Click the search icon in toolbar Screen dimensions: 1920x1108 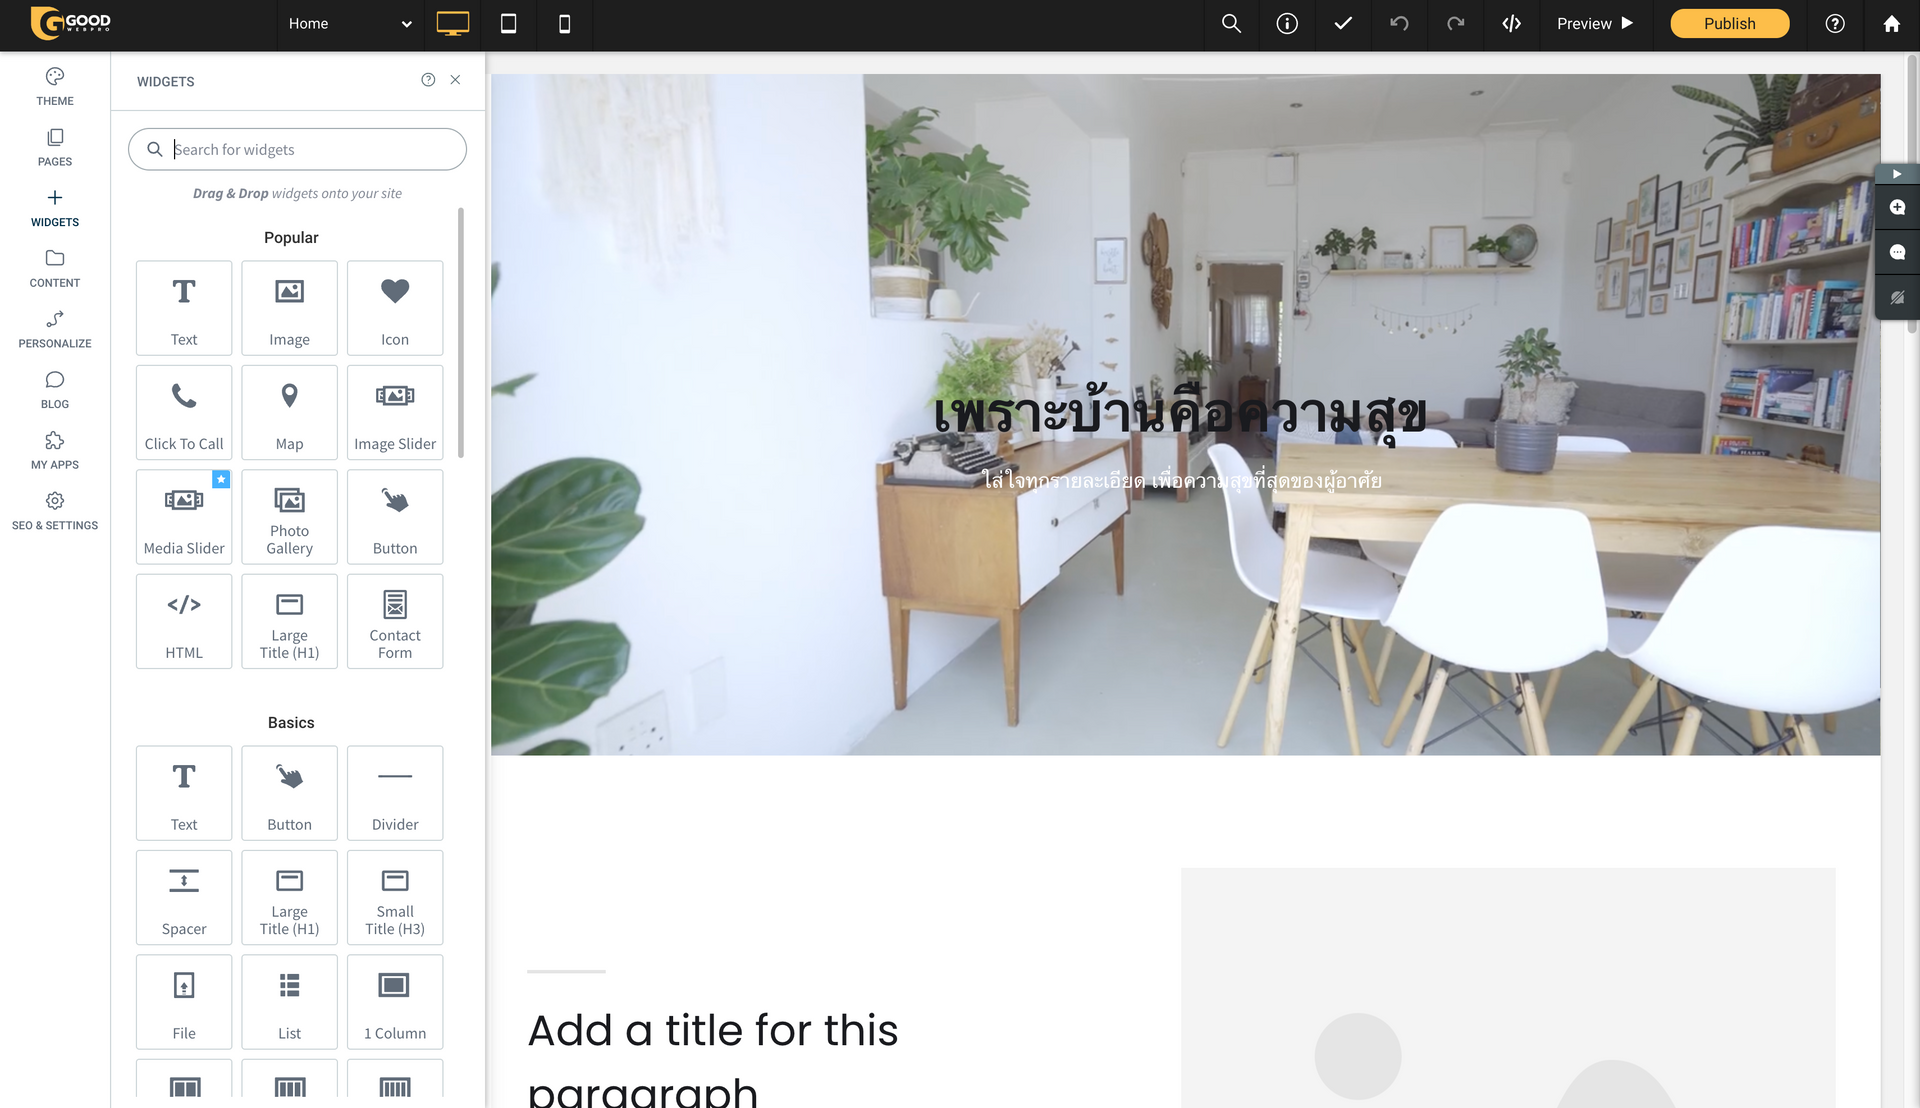point(1229,22)
